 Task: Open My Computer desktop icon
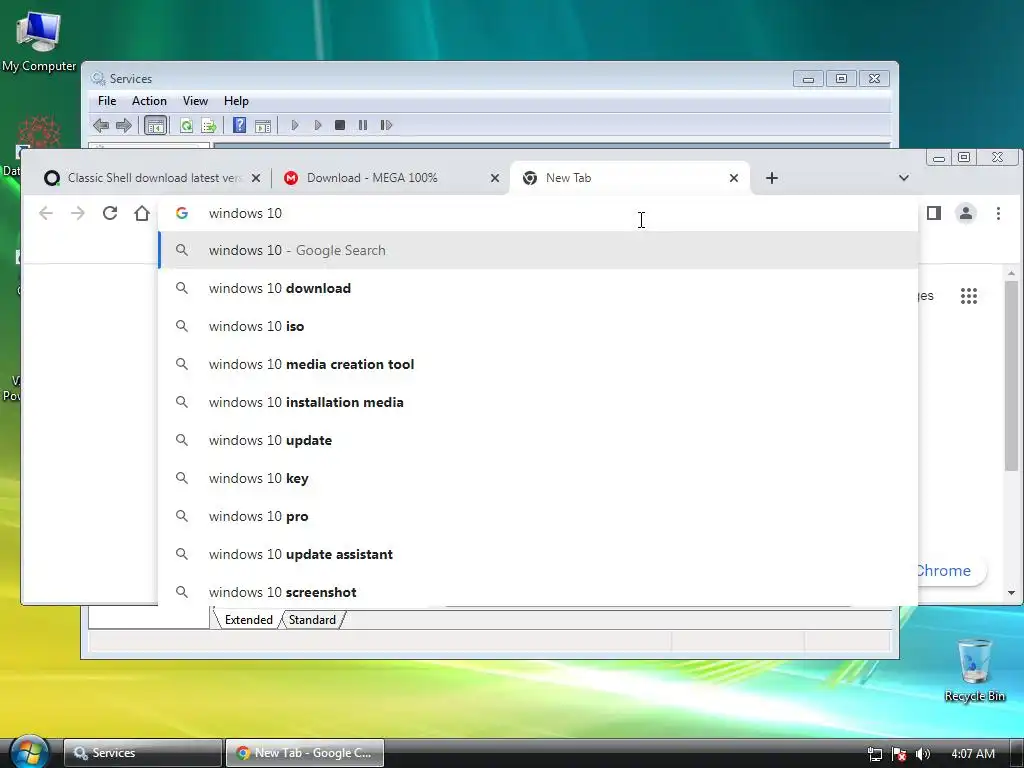tap(39, 42)
